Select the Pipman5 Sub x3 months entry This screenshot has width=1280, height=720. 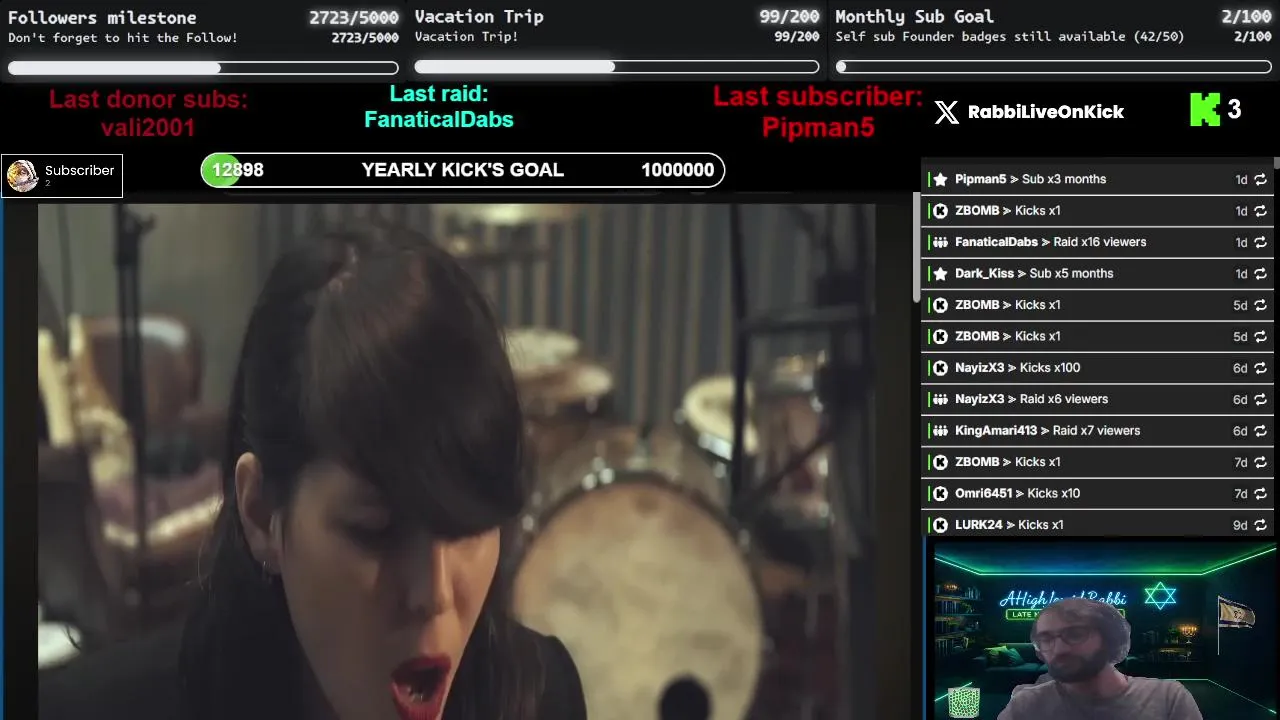pos(1097,179)
